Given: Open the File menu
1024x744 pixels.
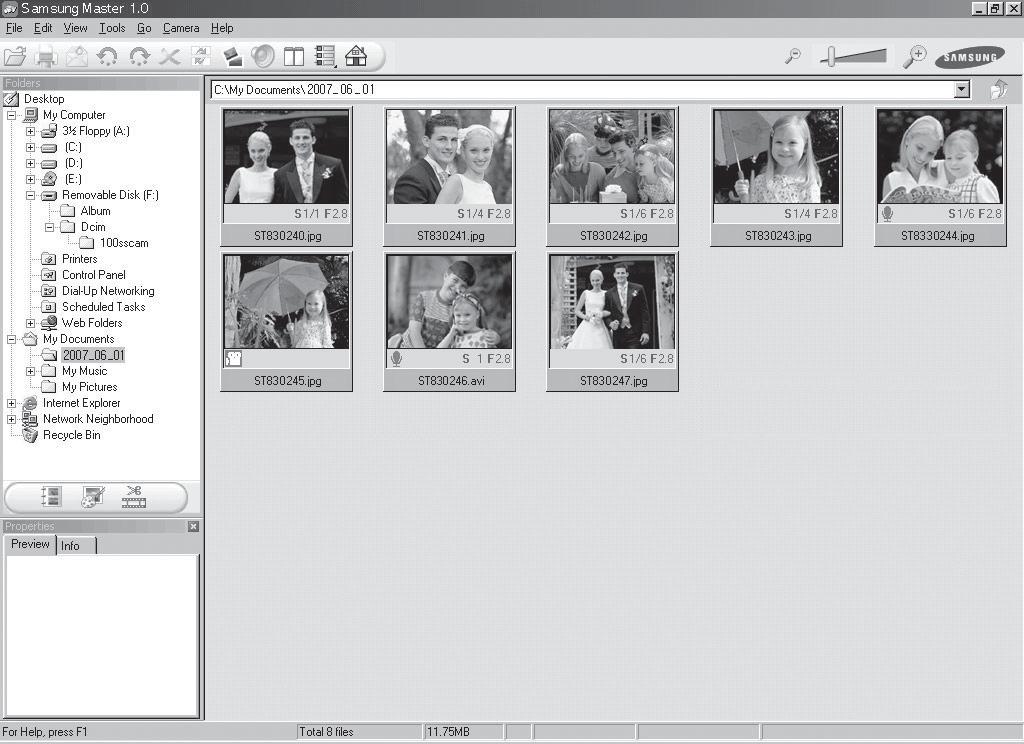Looking at the screenshot, I should 14,28.
